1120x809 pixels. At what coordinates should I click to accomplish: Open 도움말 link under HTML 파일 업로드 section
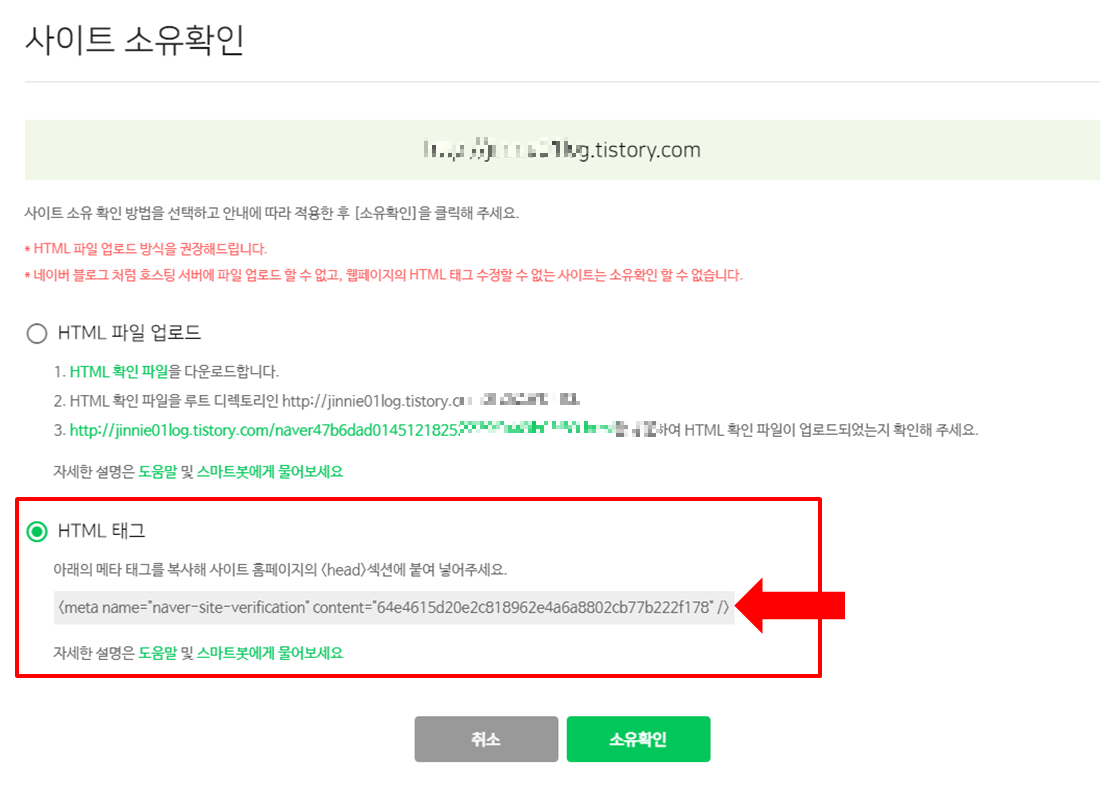pos(157,471)
